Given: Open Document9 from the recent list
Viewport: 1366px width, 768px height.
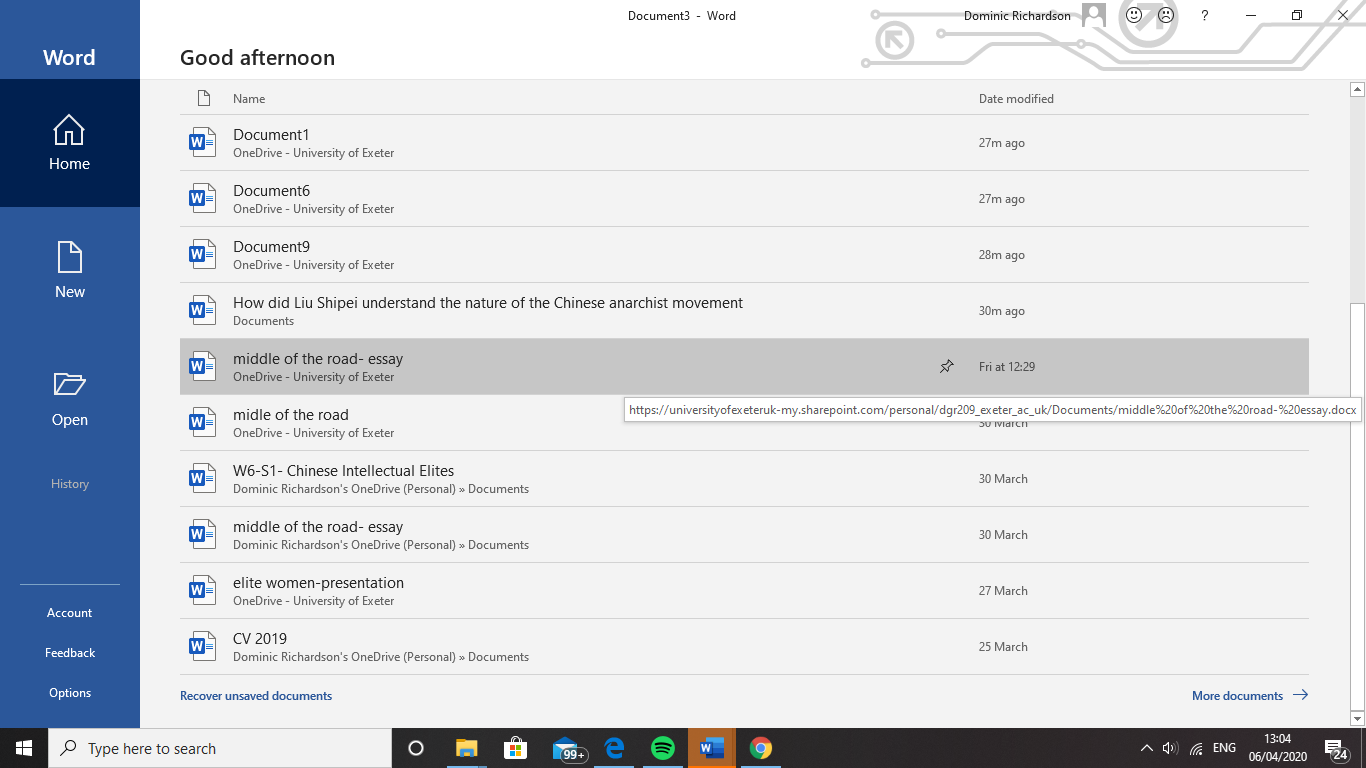Looking at the screenshot, I should coord(744,255).
